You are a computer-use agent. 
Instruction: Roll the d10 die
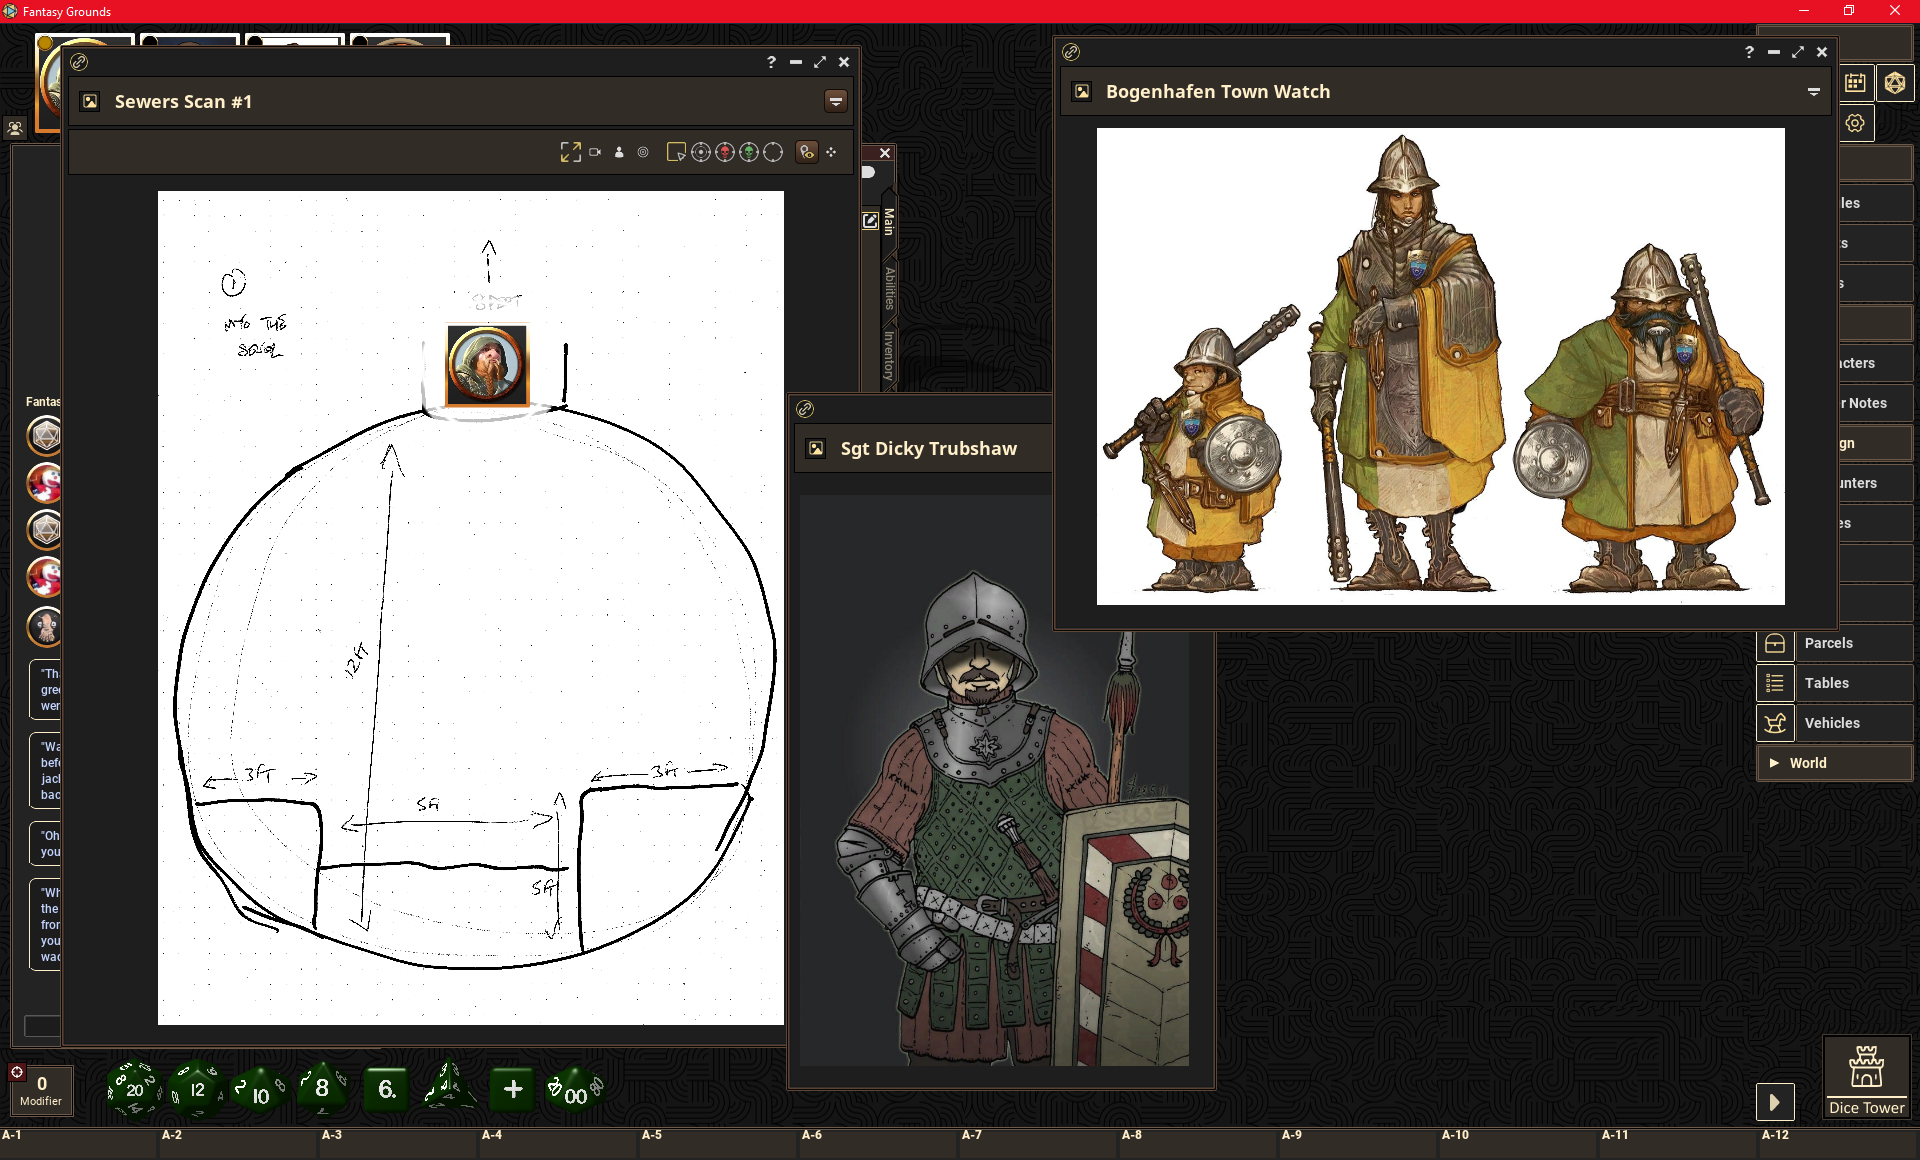click(x=259, y=1091)
